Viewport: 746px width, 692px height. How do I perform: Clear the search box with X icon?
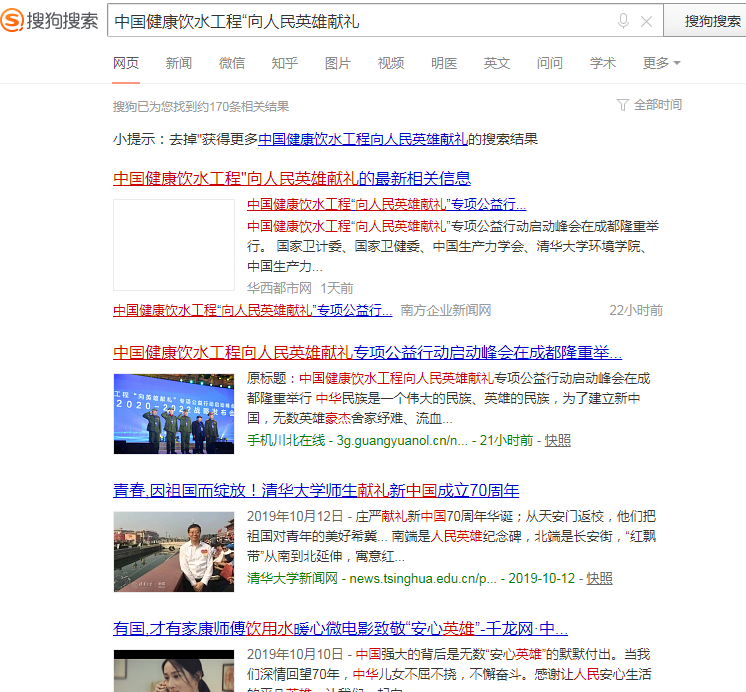[x=647, y=21]
